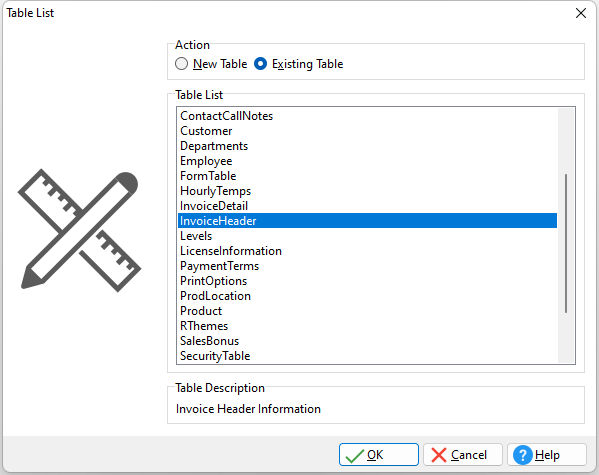599x475 pixels.
Task: Cancel the Table List dialog
Action: [x=462, y=455]
